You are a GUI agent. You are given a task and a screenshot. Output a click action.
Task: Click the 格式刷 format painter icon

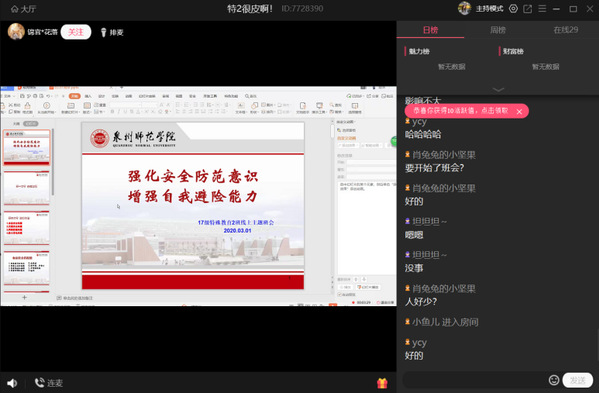28,107
